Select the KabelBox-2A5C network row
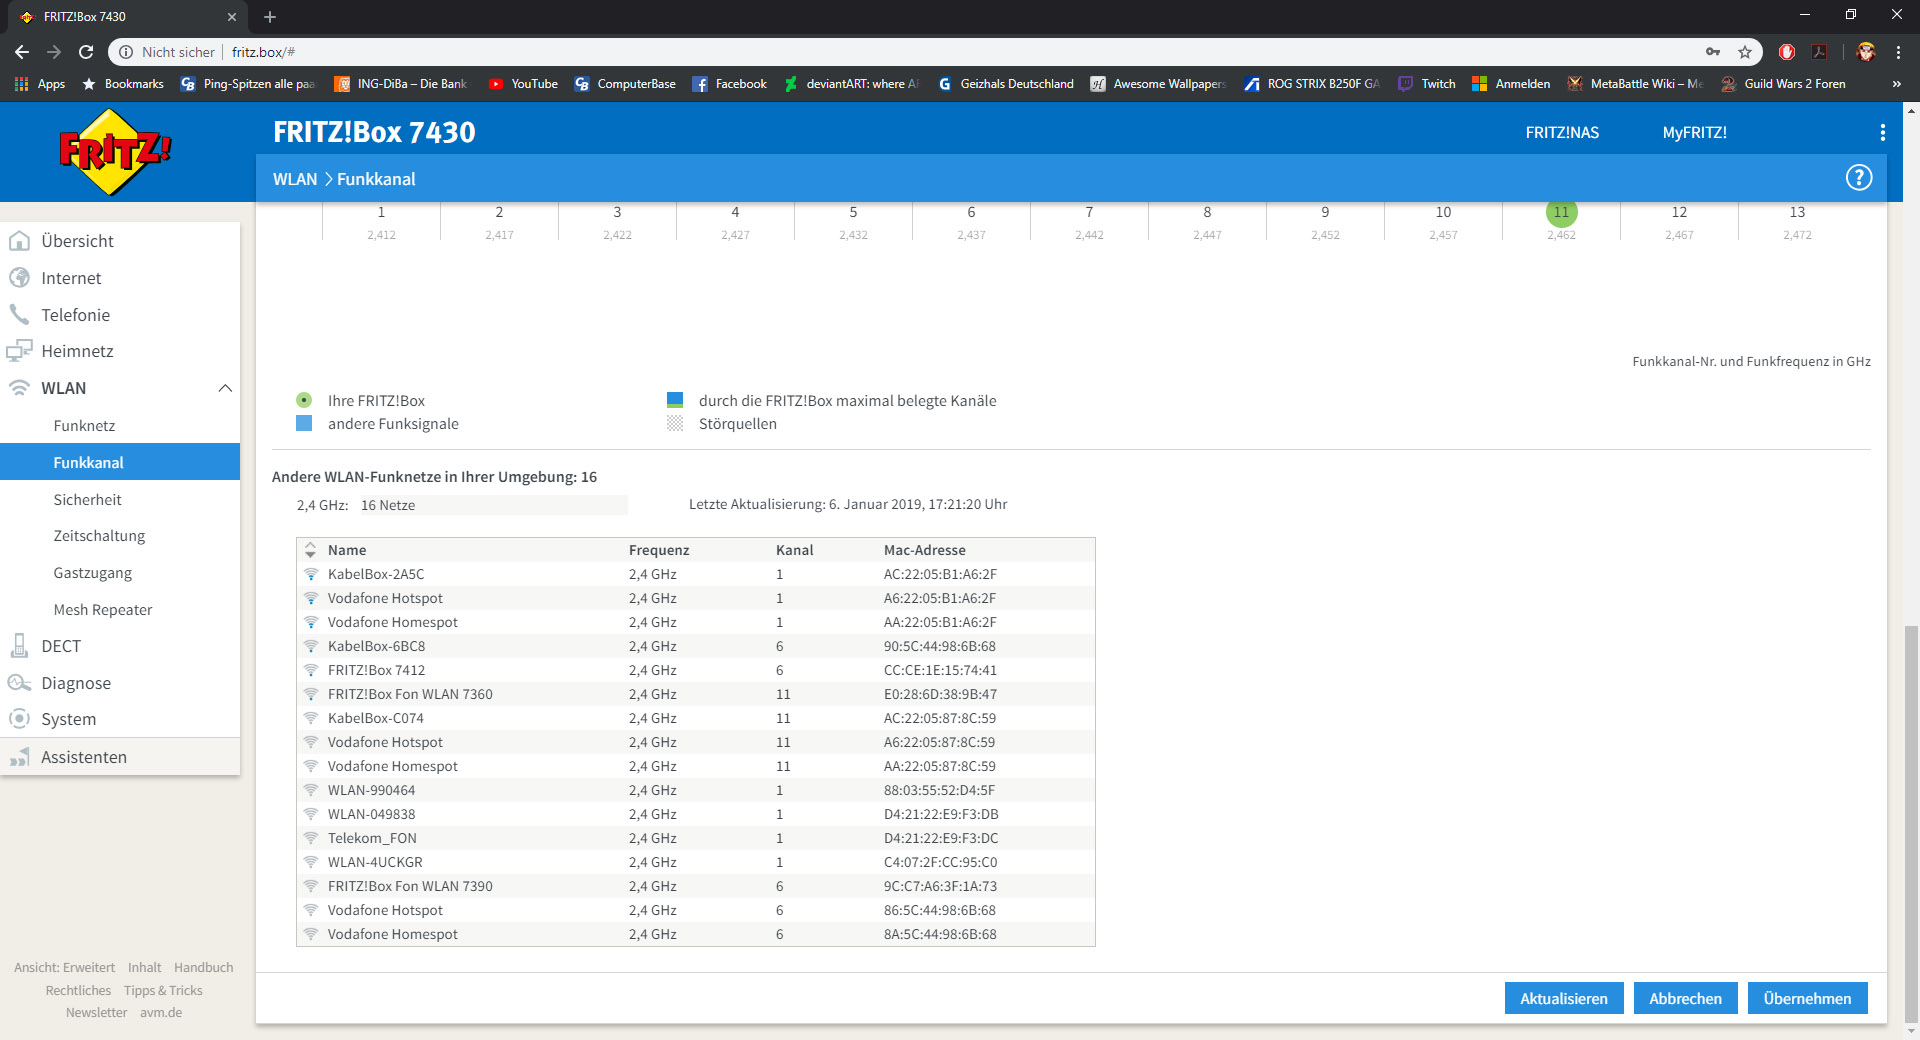Viewport: 1920px width, 1040px height. tap(696, 574)
